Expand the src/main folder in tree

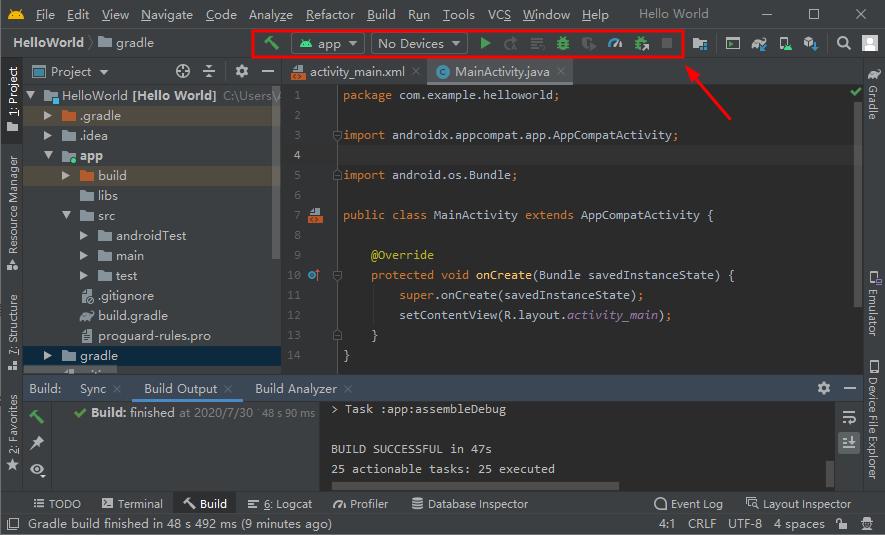point(85,256)
